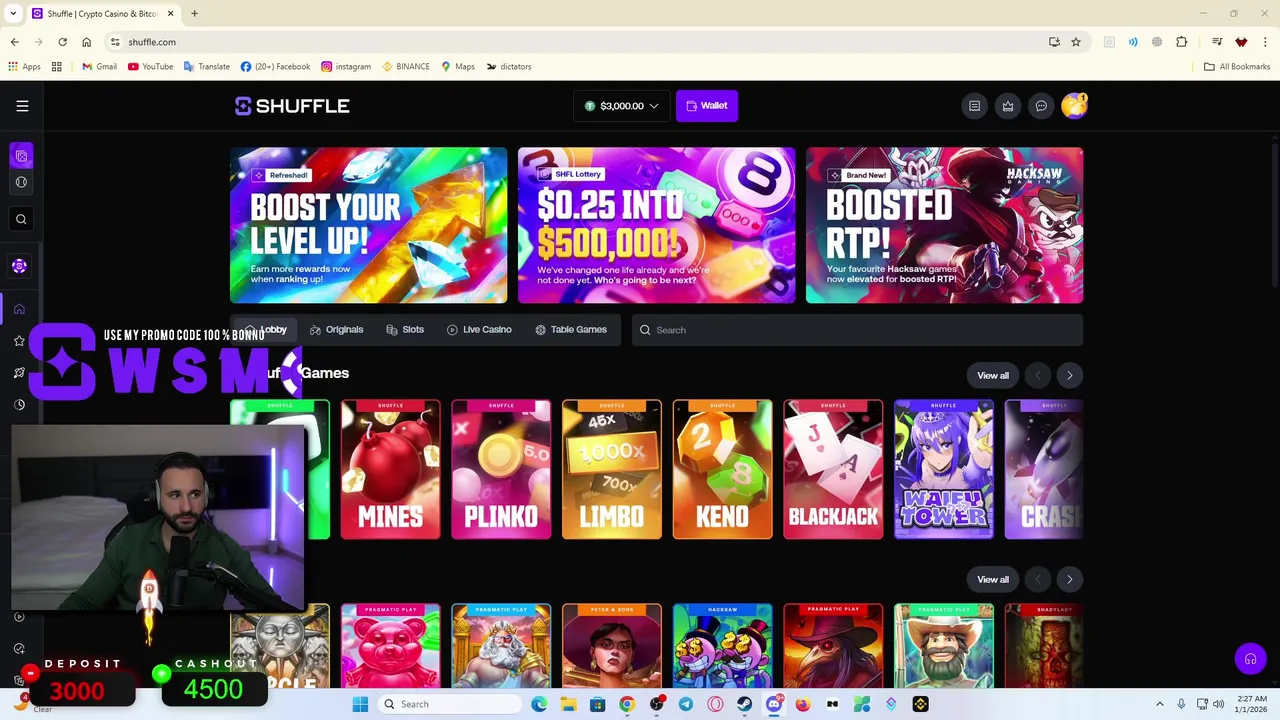
Task: Open Telegram from the taskbar
Action: [x=686, y=704]
